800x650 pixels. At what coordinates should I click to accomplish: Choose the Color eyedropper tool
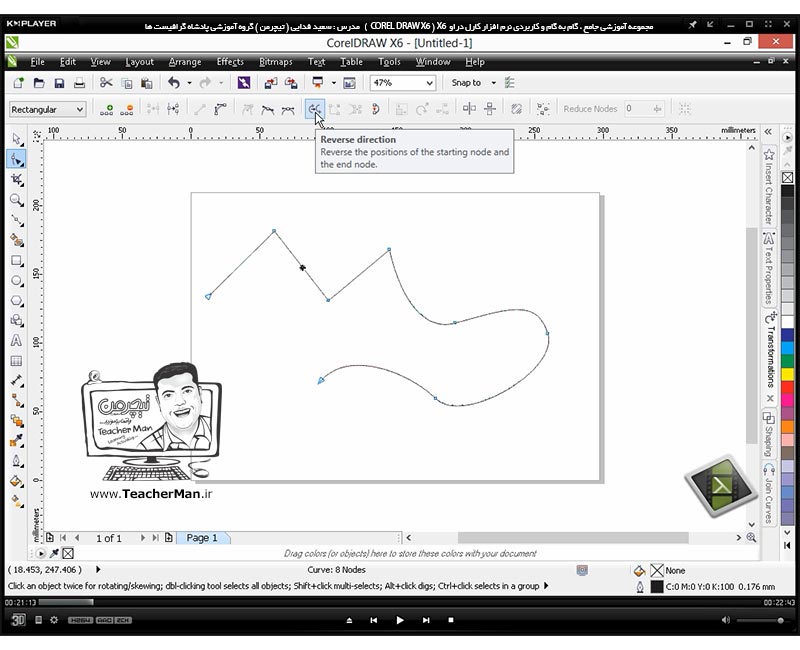(16, 441)
